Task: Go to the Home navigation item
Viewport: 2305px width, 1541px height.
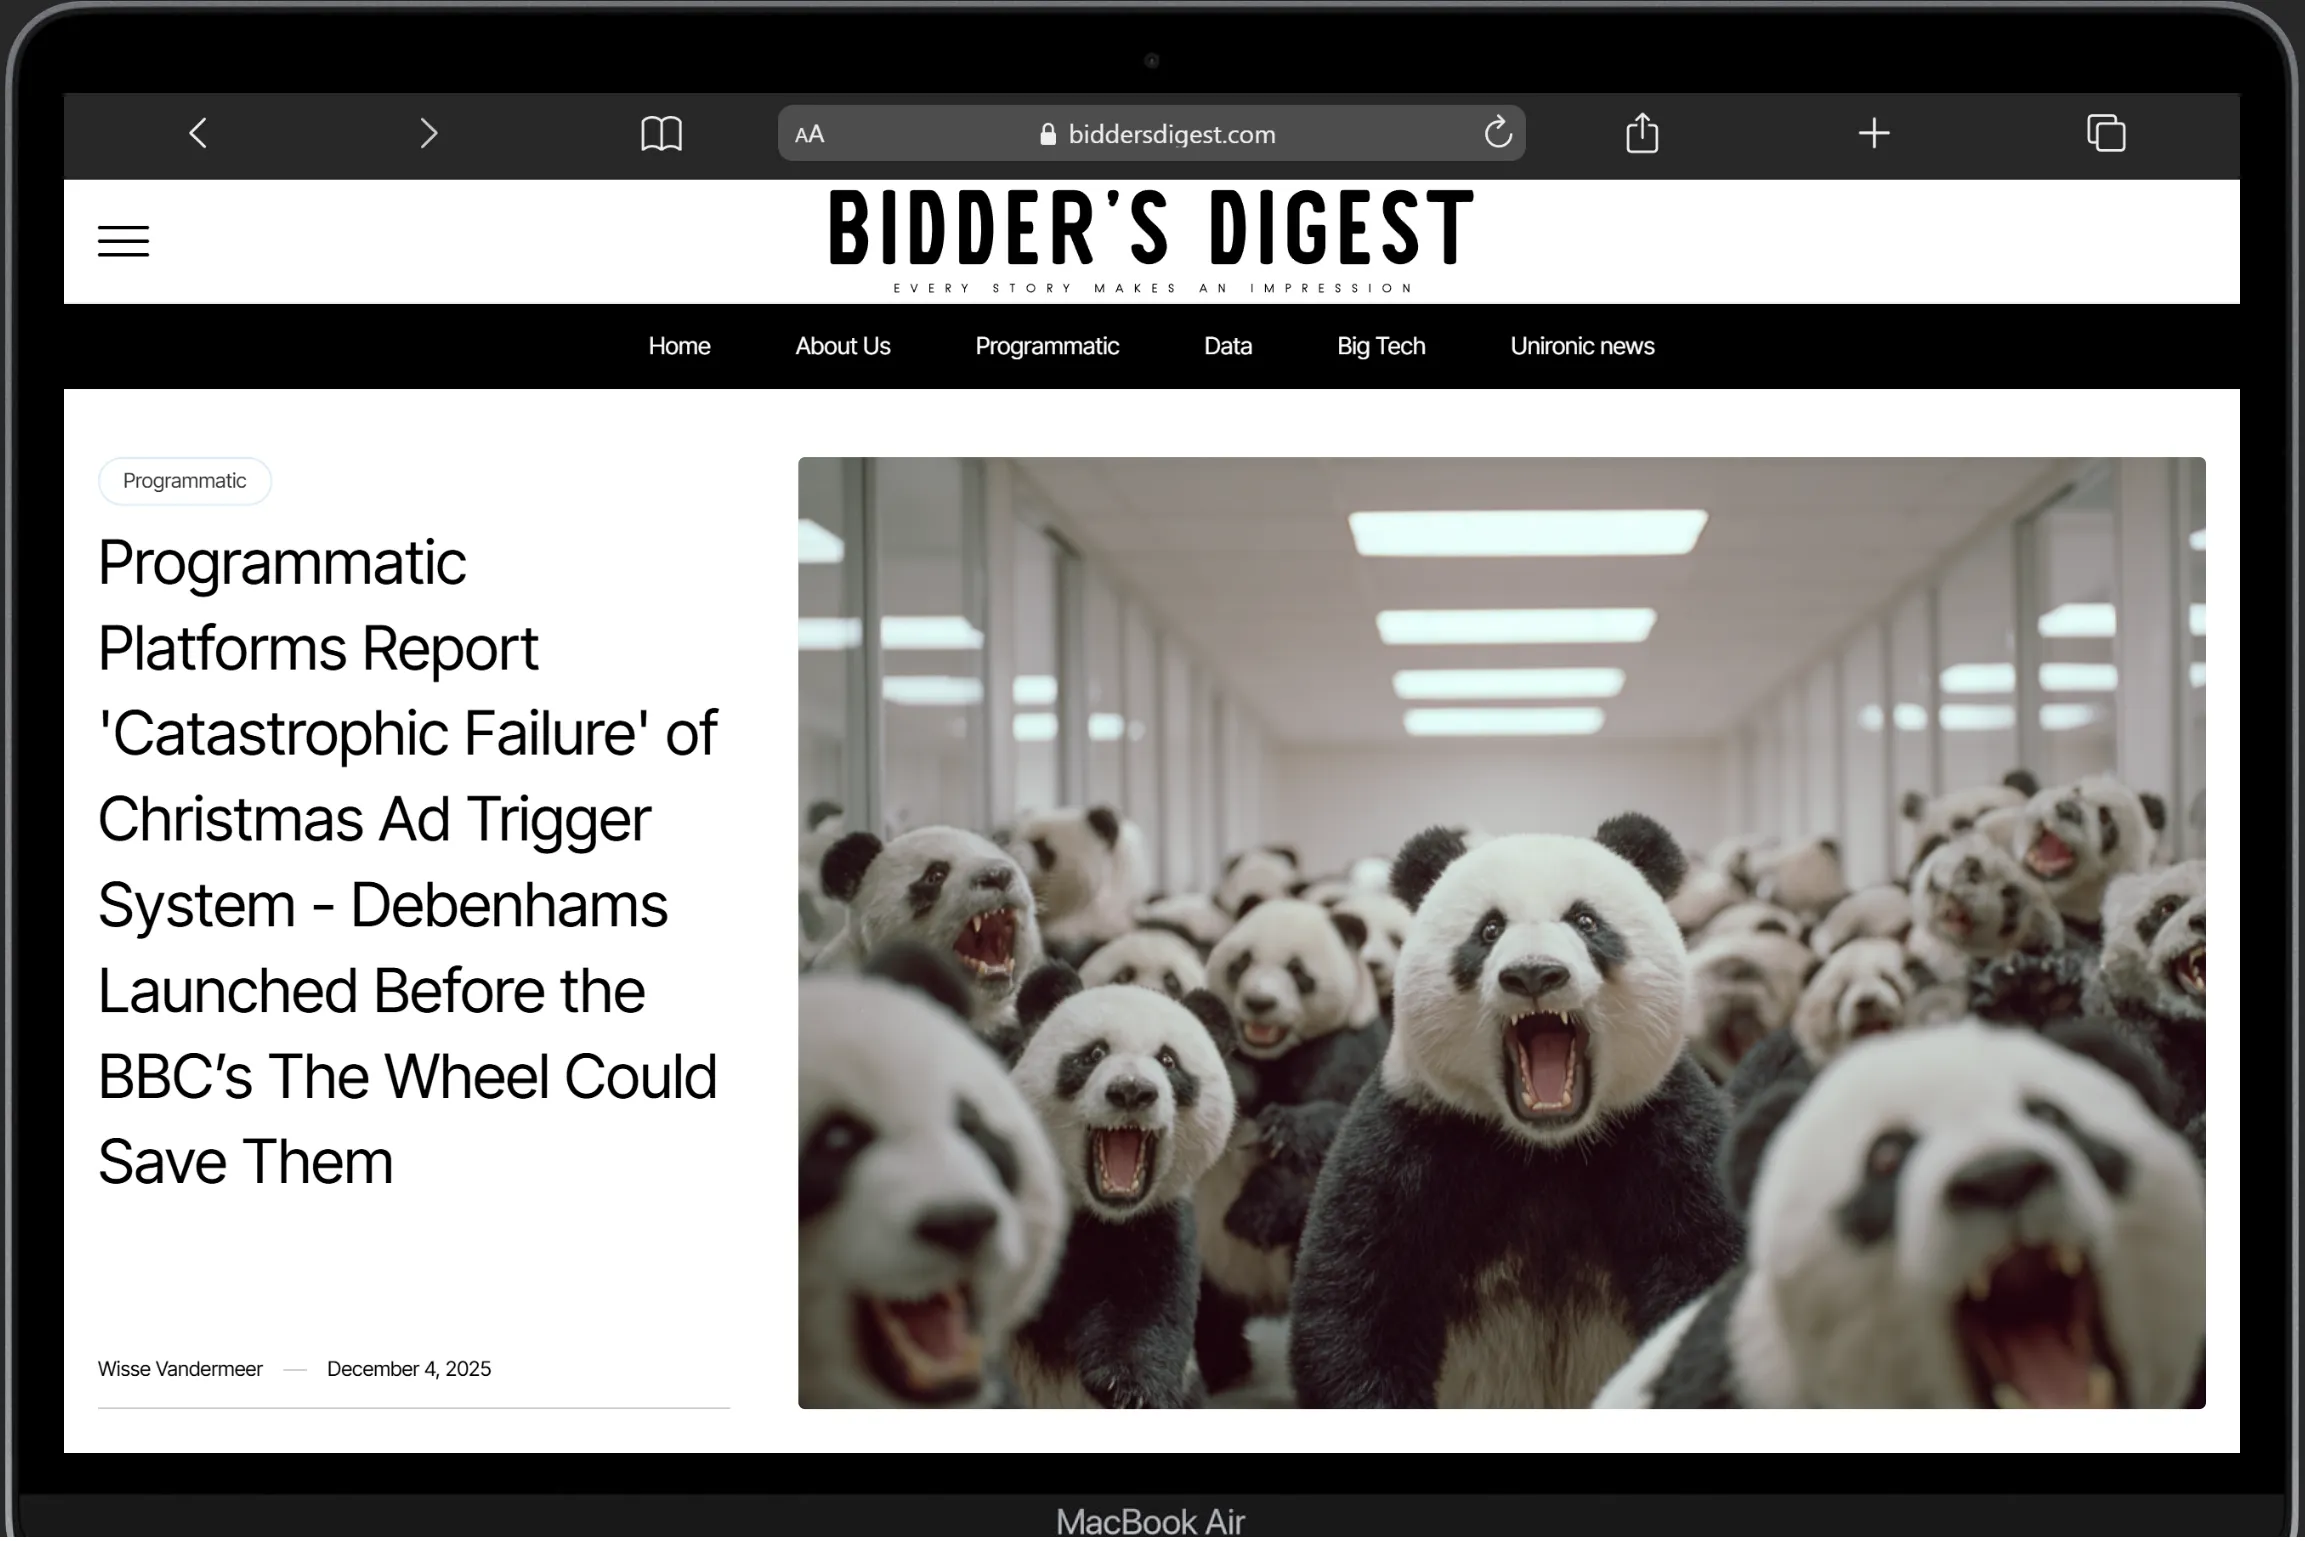Action: [x=679, y=346]
